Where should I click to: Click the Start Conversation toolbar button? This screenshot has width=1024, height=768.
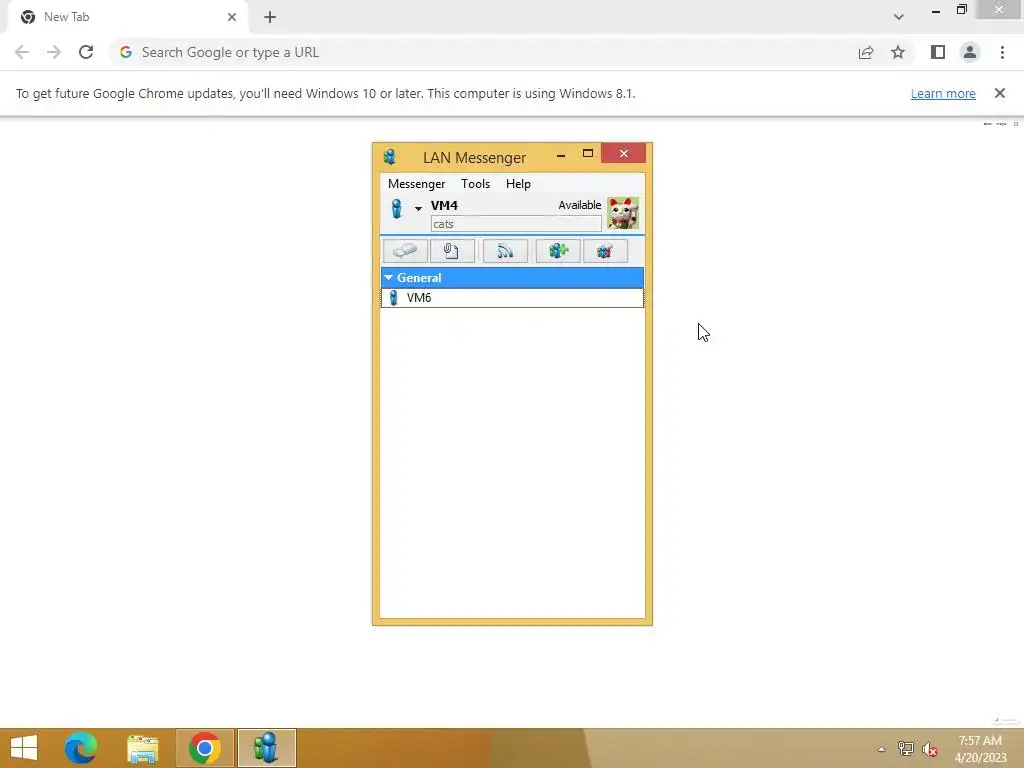[405, 251]
